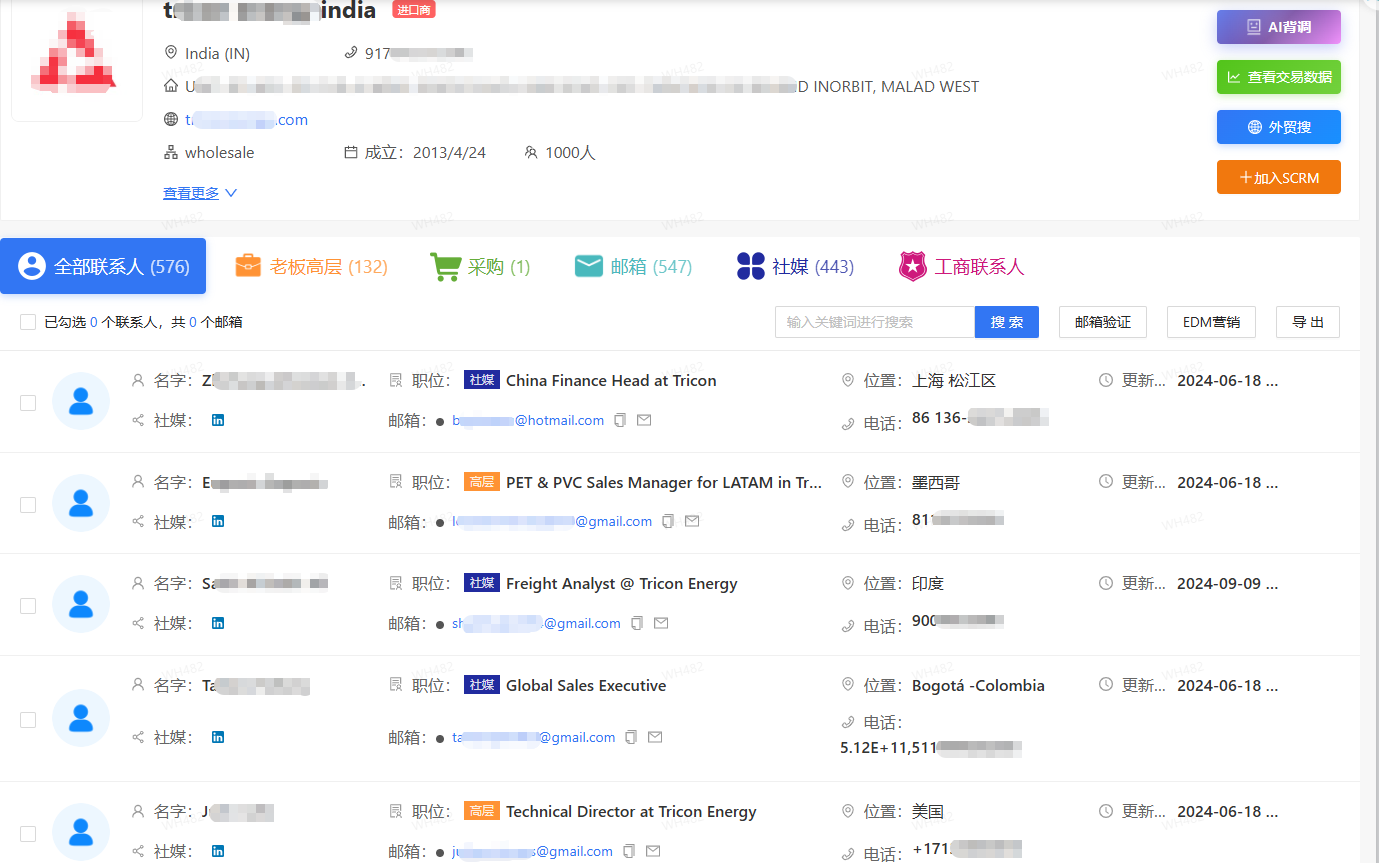1379x864 pixels.
Task: Expand 查看更多 company details
Action: point(200,193)
